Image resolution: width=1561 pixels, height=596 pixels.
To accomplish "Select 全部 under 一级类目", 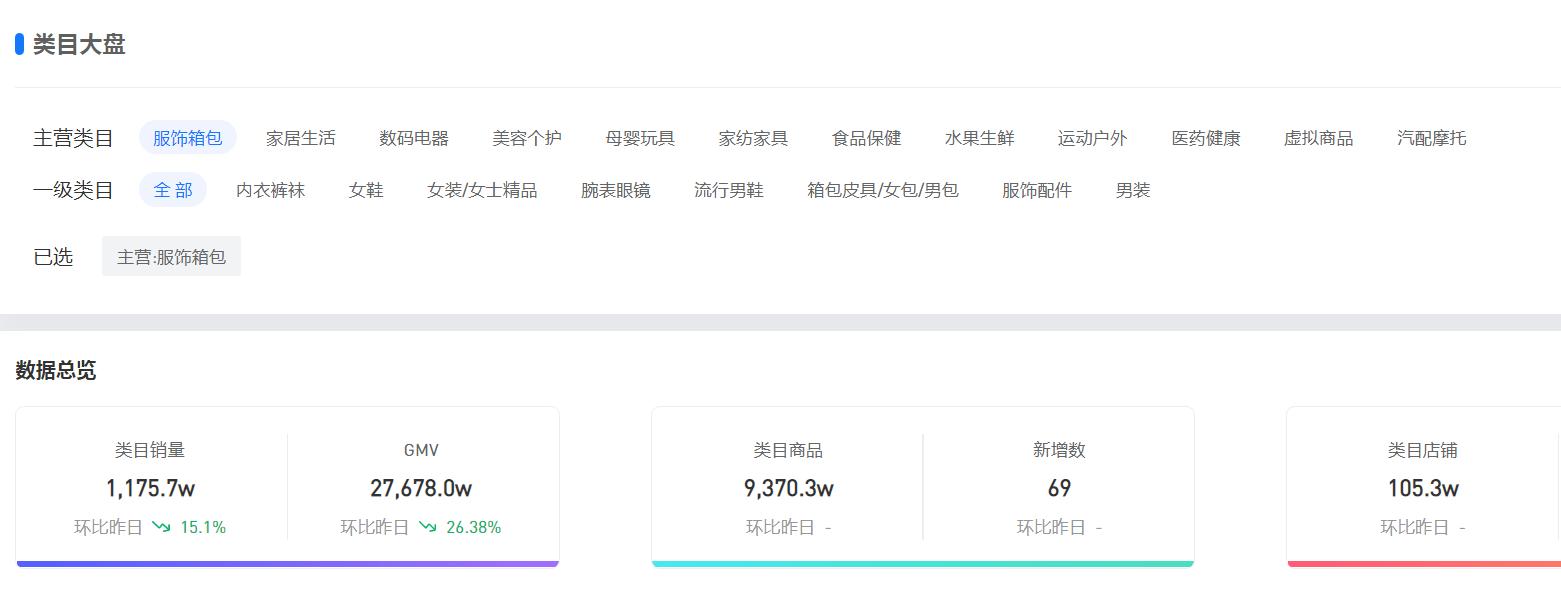I will [x=172, y=189].
